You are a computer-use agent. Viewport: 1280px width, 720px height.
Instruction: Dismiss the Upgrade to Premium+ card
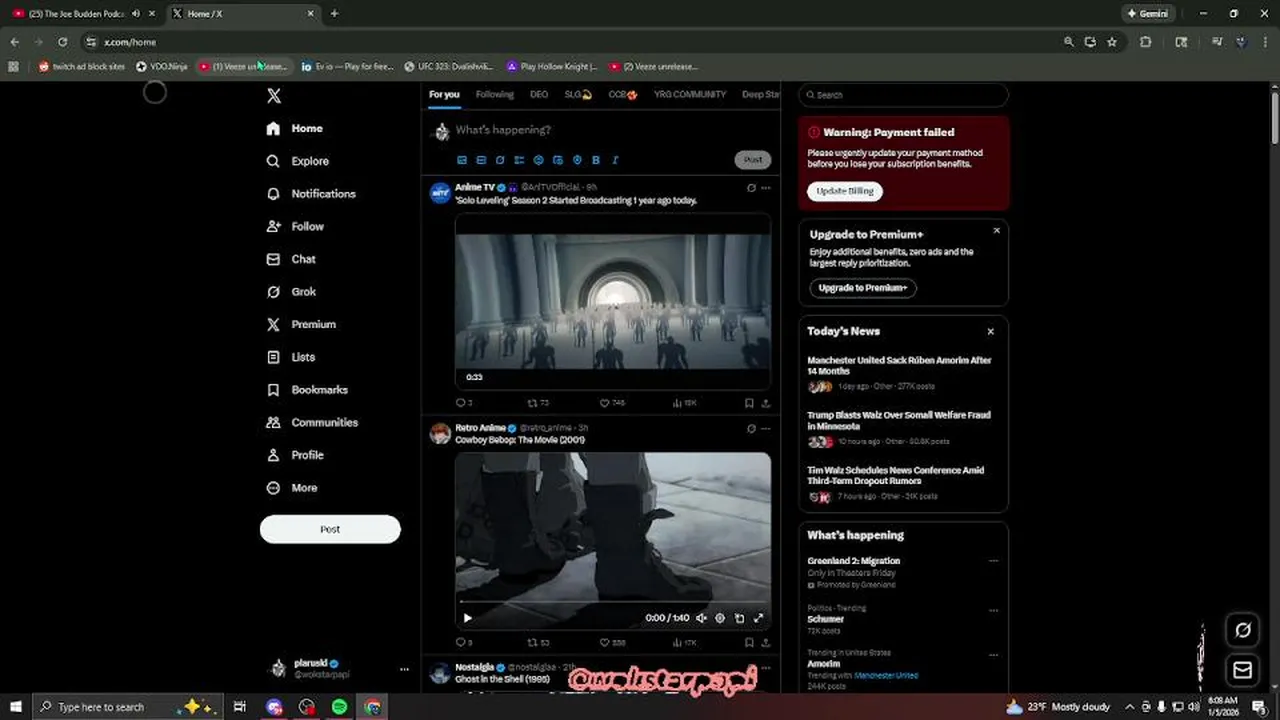click(996, 231)
